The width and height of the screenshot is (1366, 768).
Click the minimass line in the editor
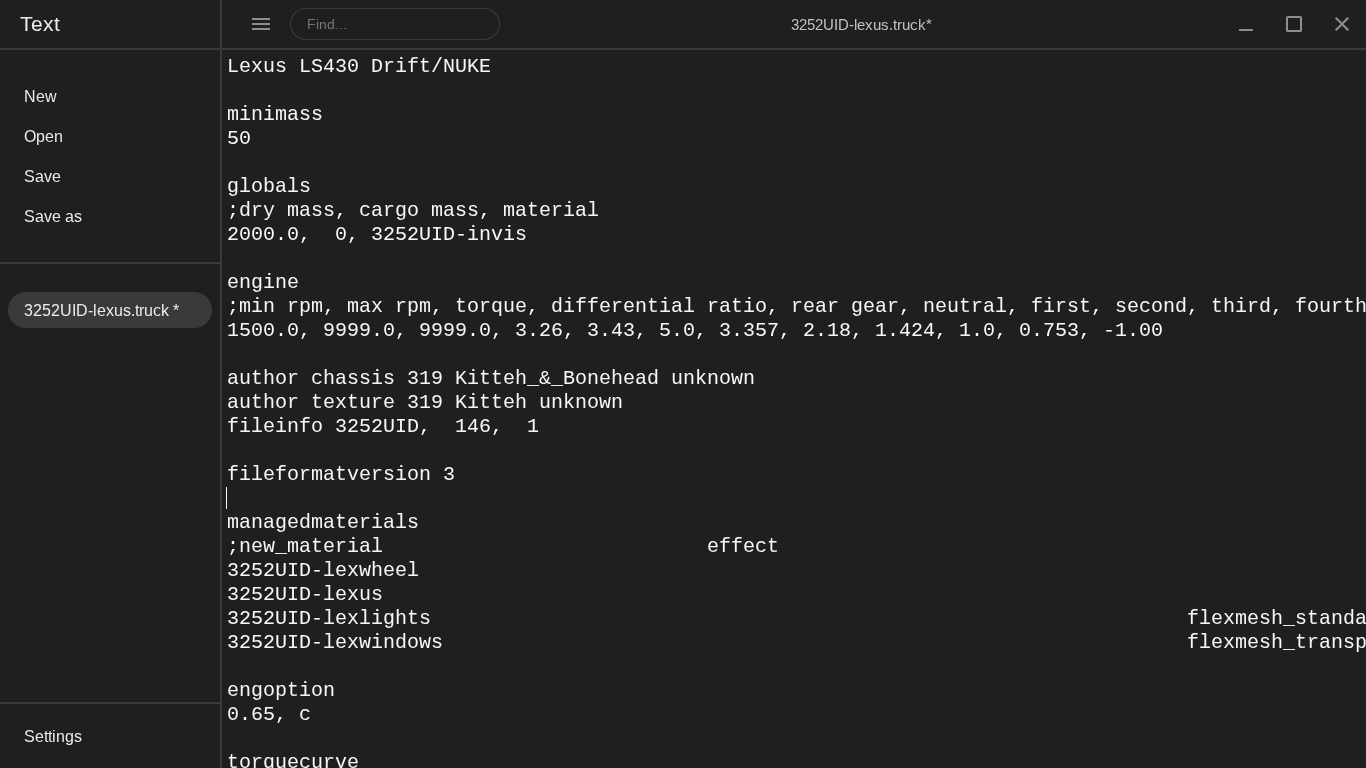point(275,114)
